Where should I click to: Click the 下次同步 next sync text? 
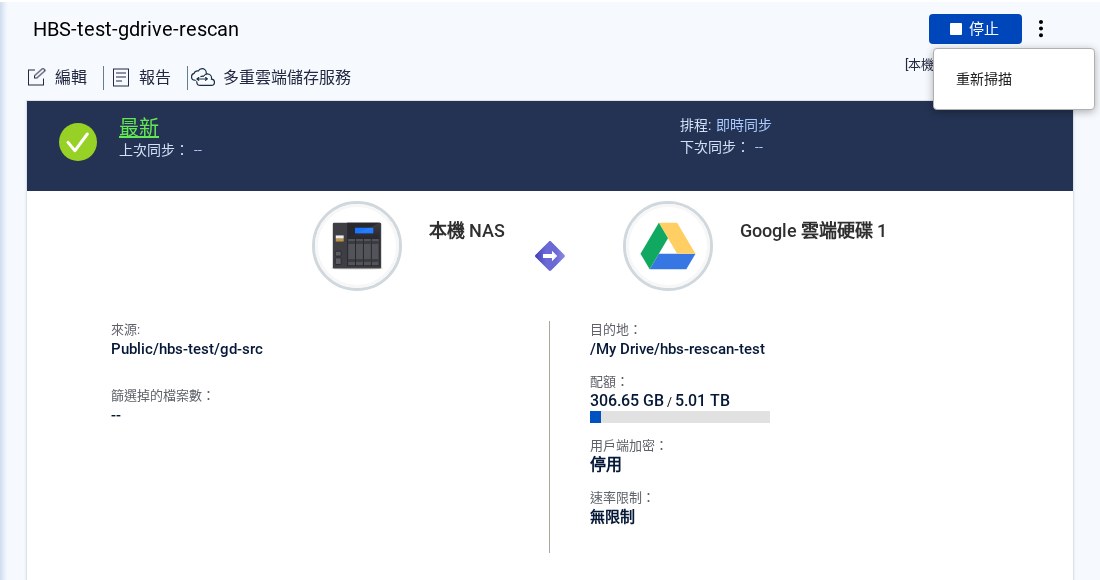tap(721, 147)
